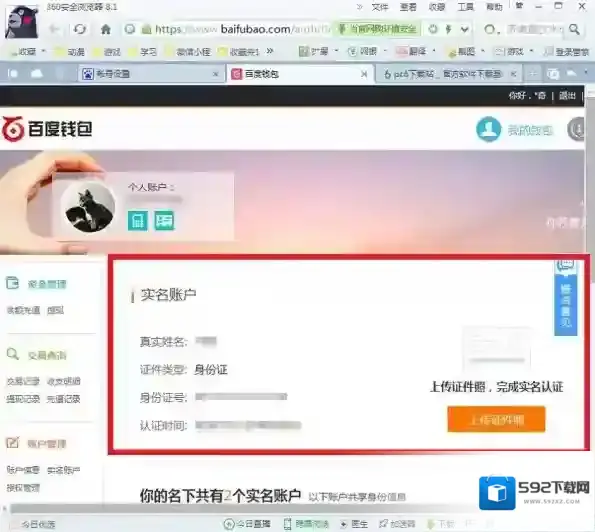
Task: Close the 百度钱包 tab
Action: point(364,74)
